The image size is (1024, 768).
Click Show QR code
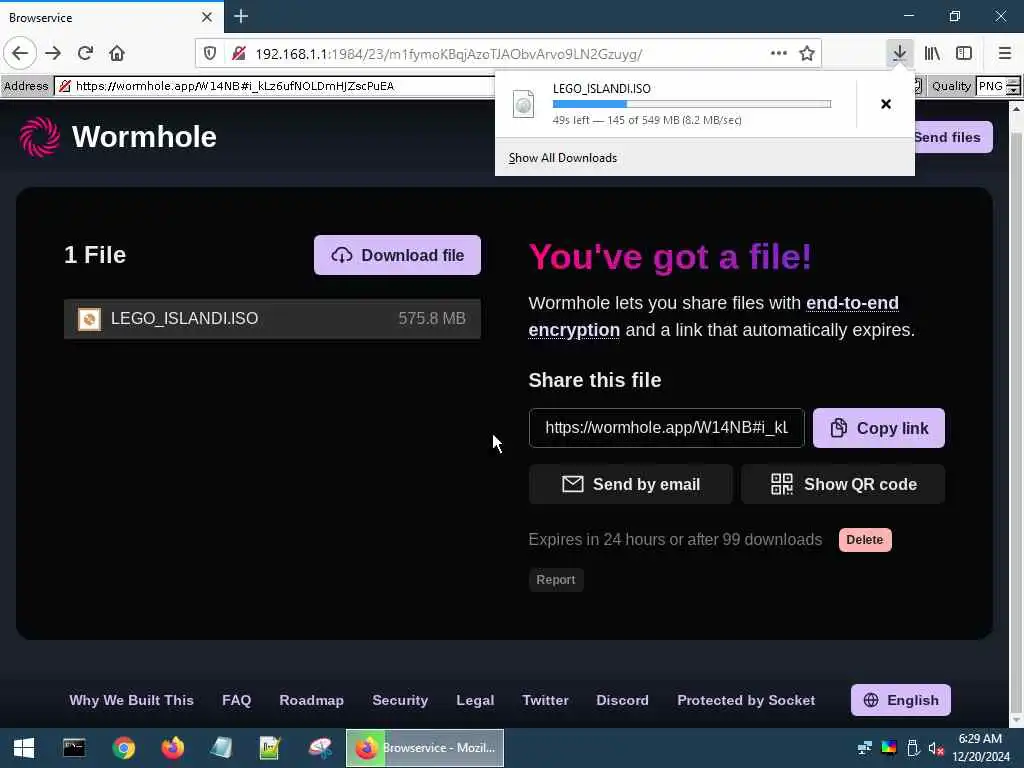pos(842,484)
